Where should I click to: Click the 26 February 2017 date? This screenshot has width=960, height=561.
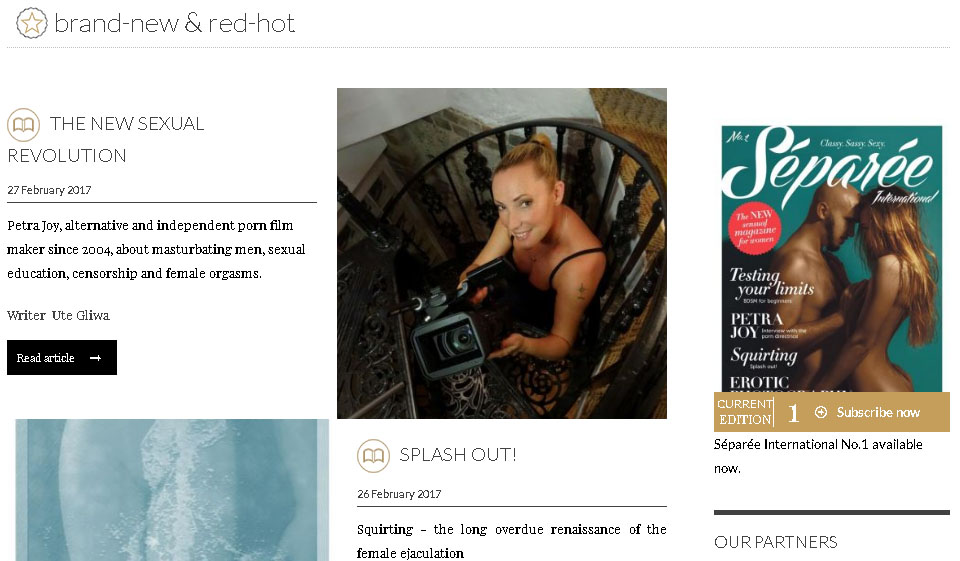(399, 494)
